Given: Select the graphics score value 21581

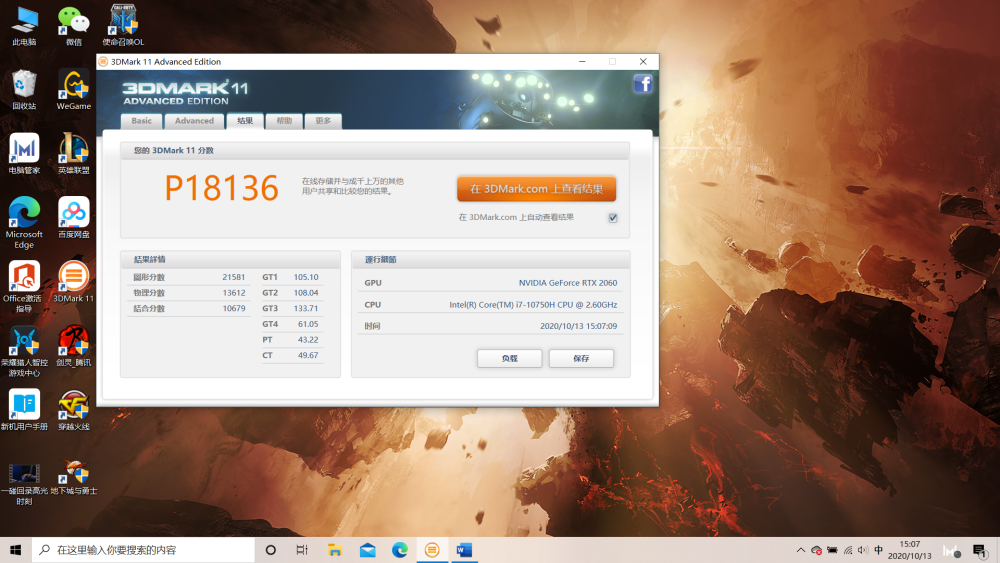Looking at the screenshot, I should tap(233, 277).
